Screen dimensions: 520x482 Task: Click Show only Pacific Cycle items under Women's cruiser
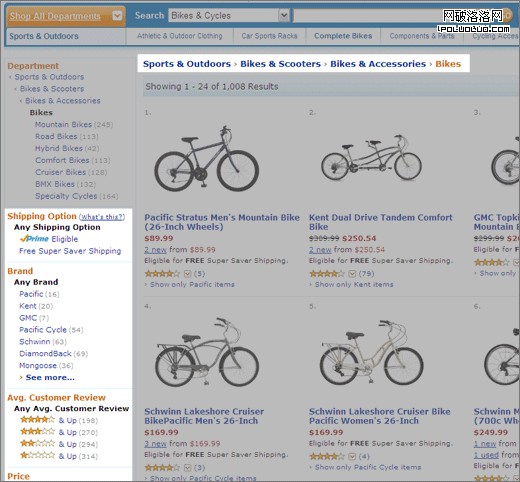pyautogui.click(x=368, y=467)
